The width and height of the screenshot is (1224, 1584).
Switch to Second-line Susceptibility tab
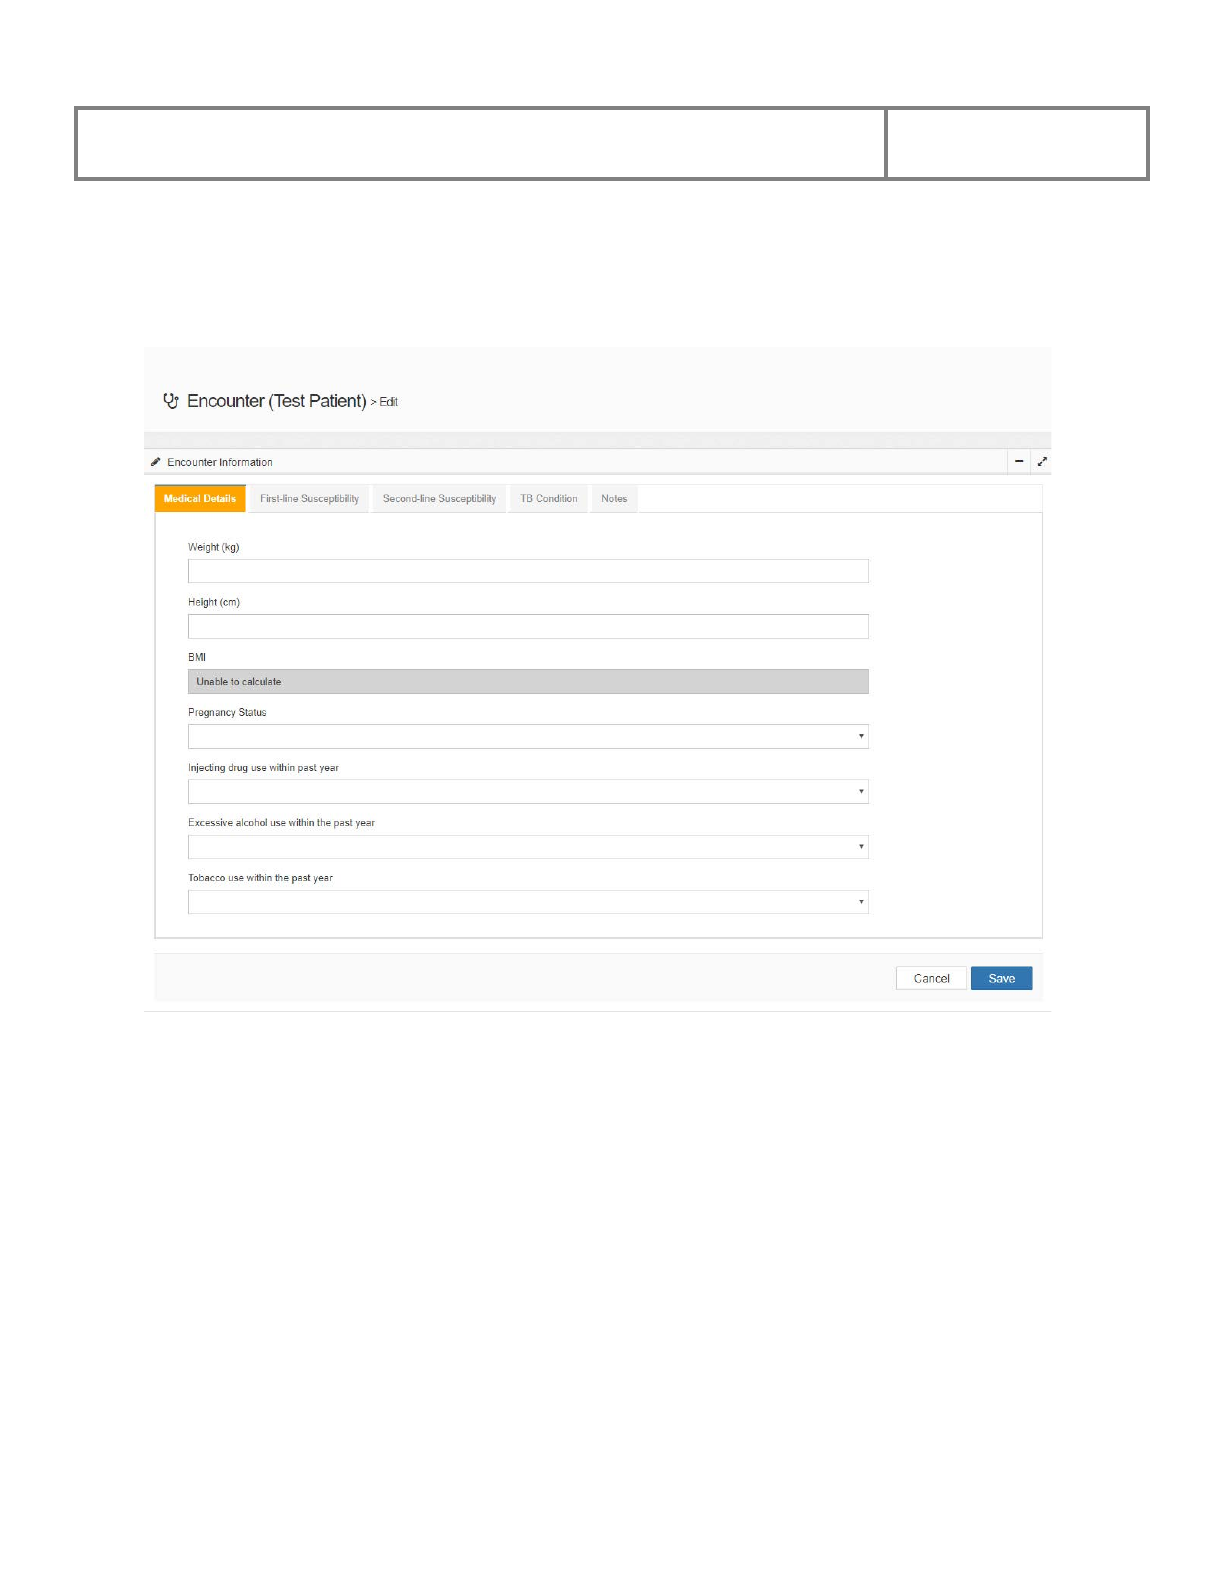click(439, 498)
